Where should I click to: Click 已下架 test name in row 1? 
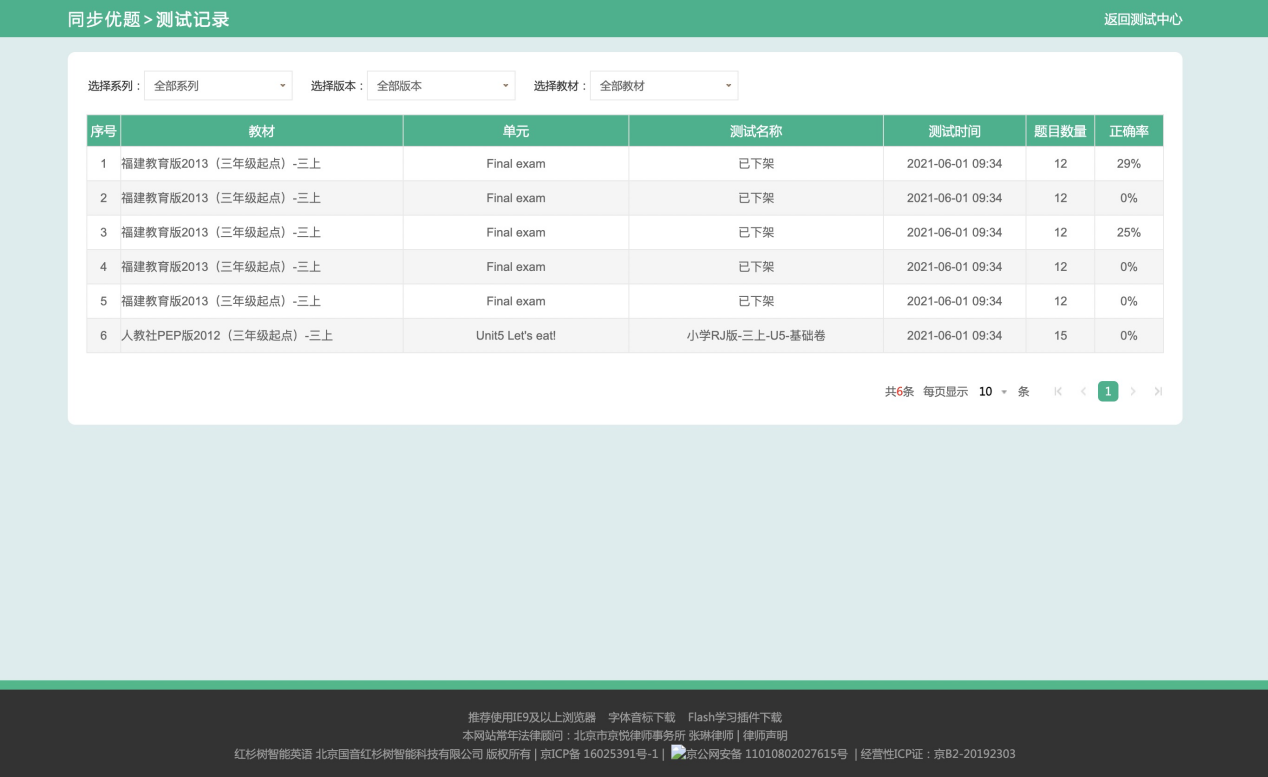(756, 164)
